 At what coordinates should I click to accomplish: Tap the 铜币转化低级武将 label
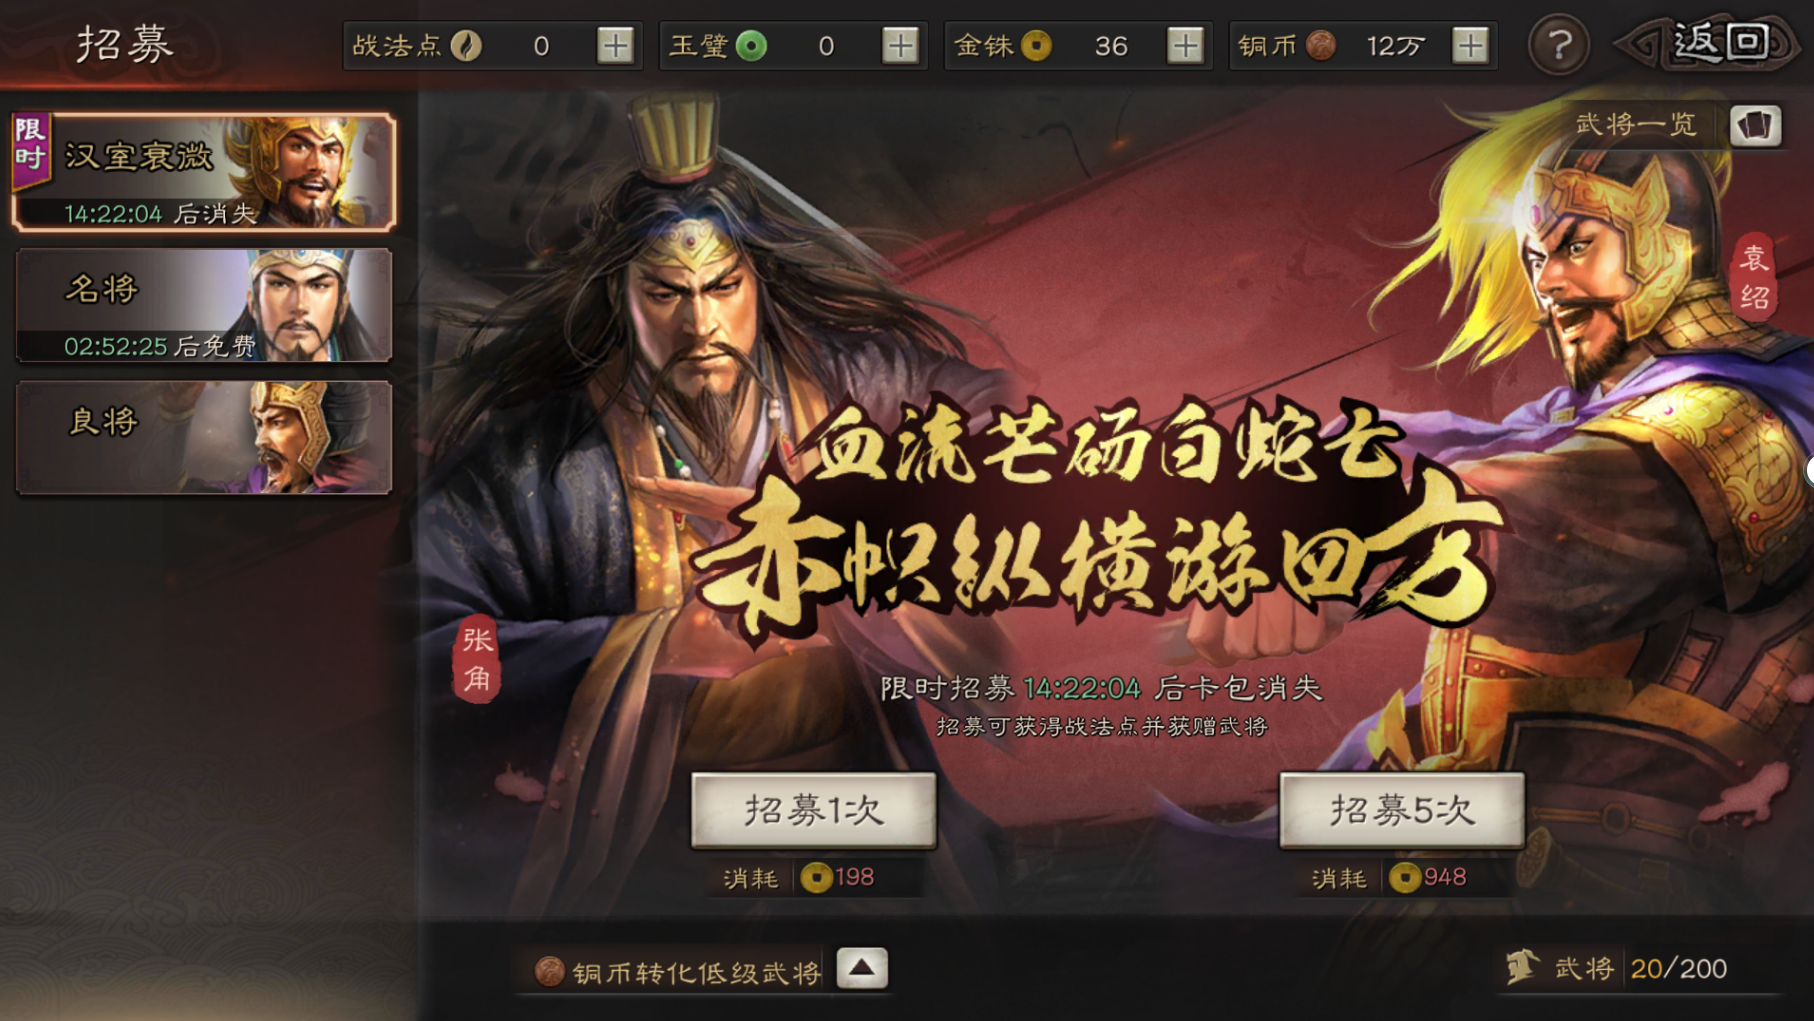click(x=696, y=972)
